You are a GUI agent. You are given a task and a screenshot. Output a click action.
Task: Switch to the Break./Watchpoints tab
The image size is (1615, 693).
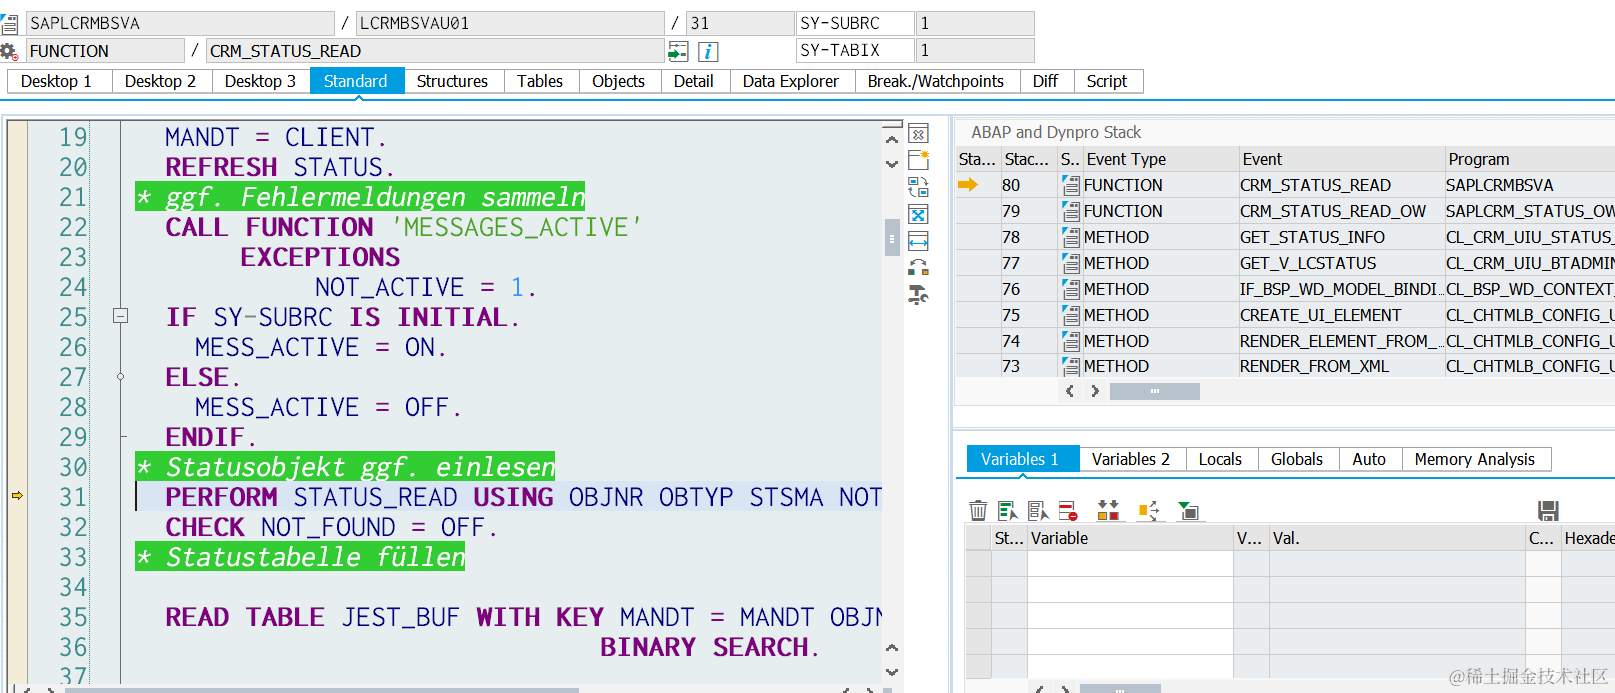coord(936,81)
